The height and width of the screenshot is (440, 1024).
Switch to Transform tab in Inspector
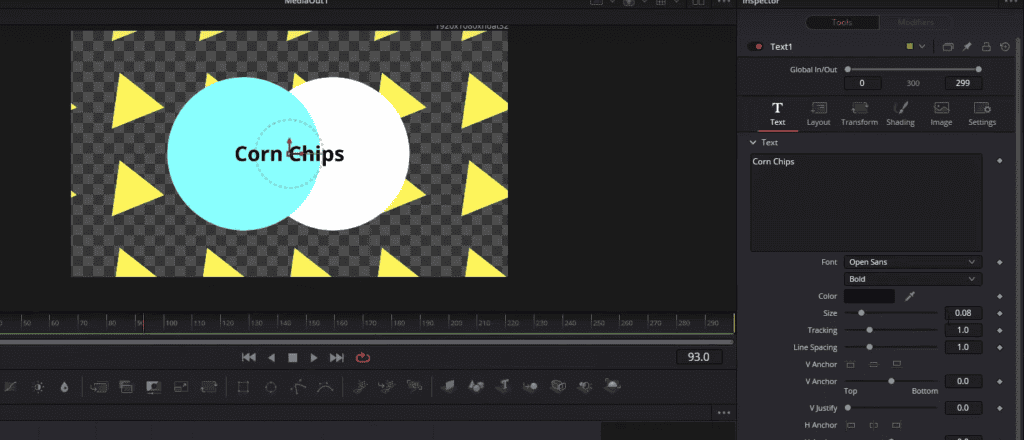click(859, 114)
